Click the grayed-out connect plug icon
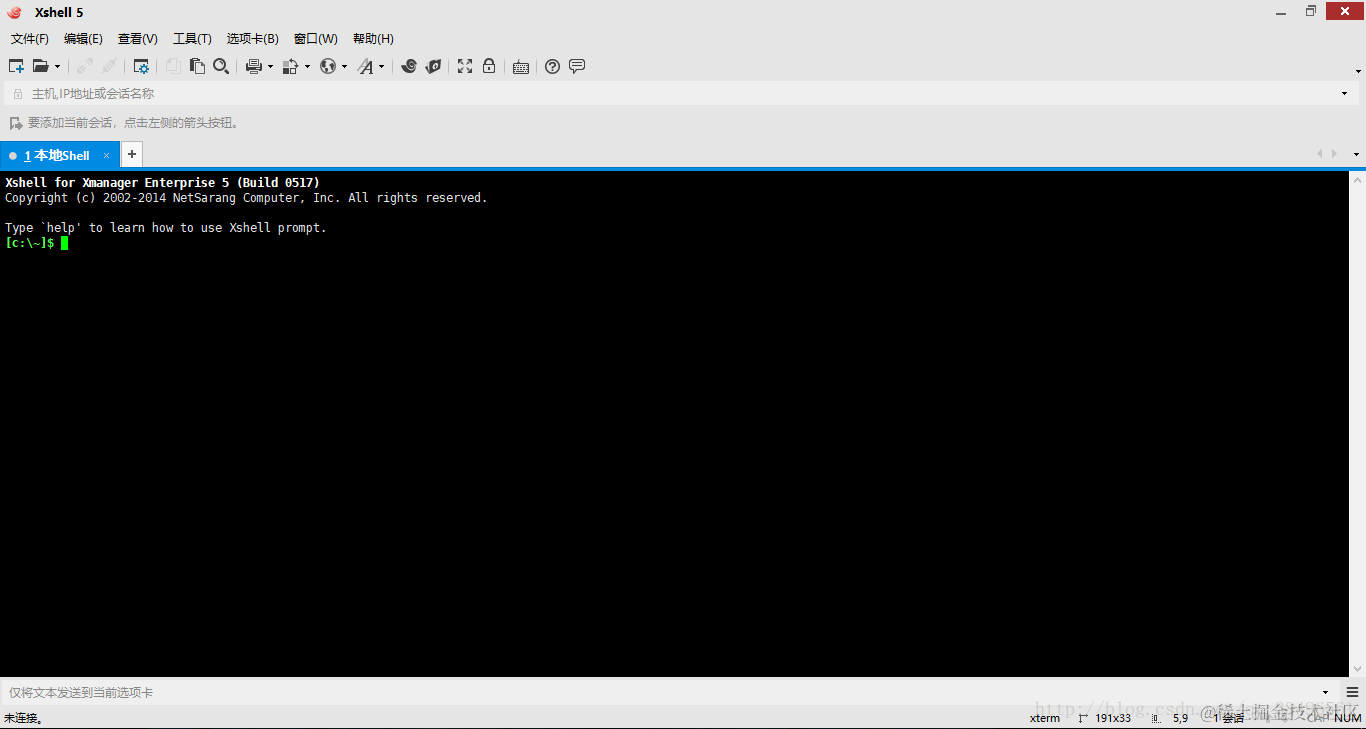1366x729 pixels. 85,66
